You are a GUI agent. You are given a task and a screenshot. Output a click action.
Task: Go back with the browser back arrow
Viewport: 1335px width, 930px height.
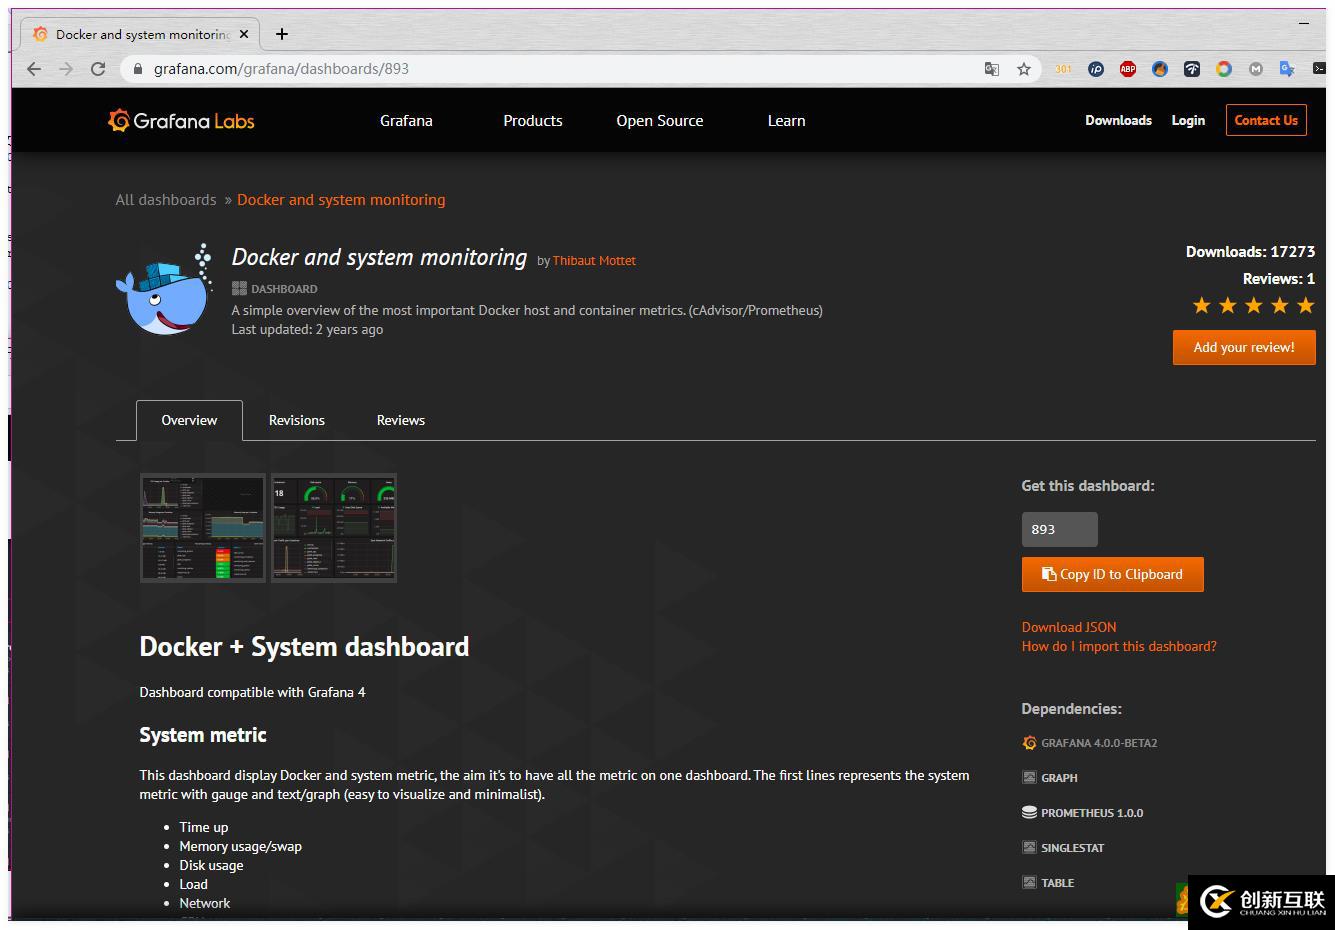pos(34,69)
